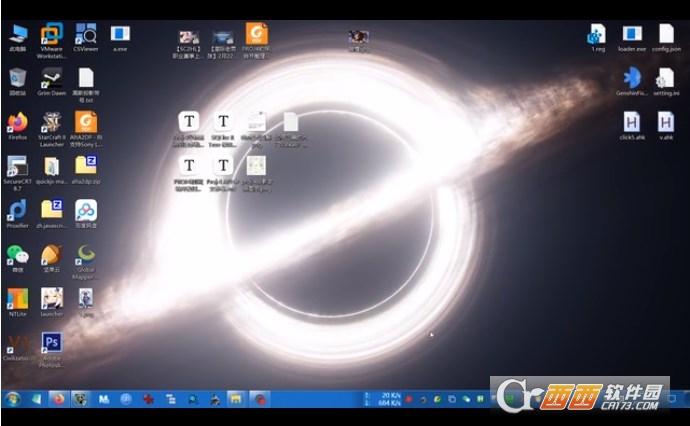Open the Recycle Bin icon

(x=18, y=82)
